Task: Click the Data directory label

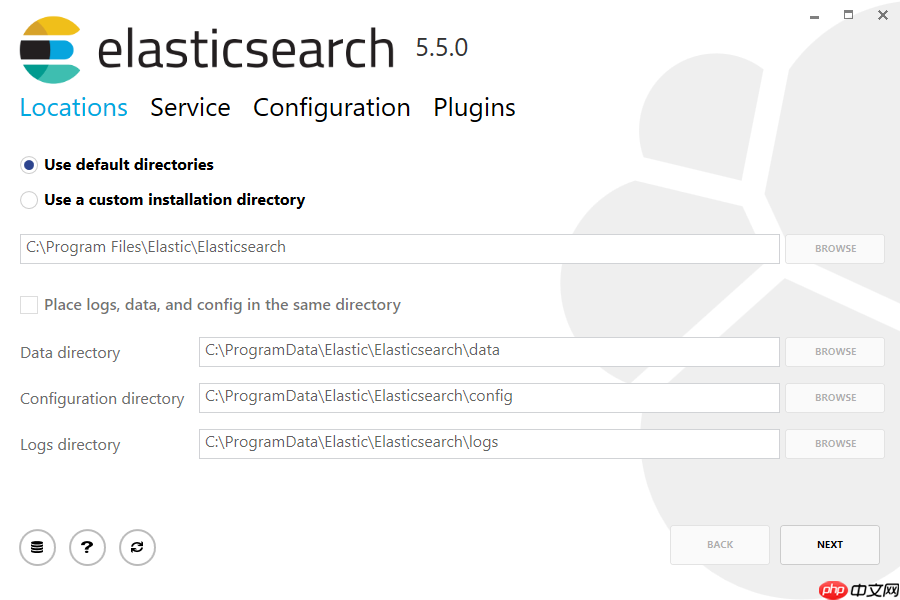Action: pos(70,353)
